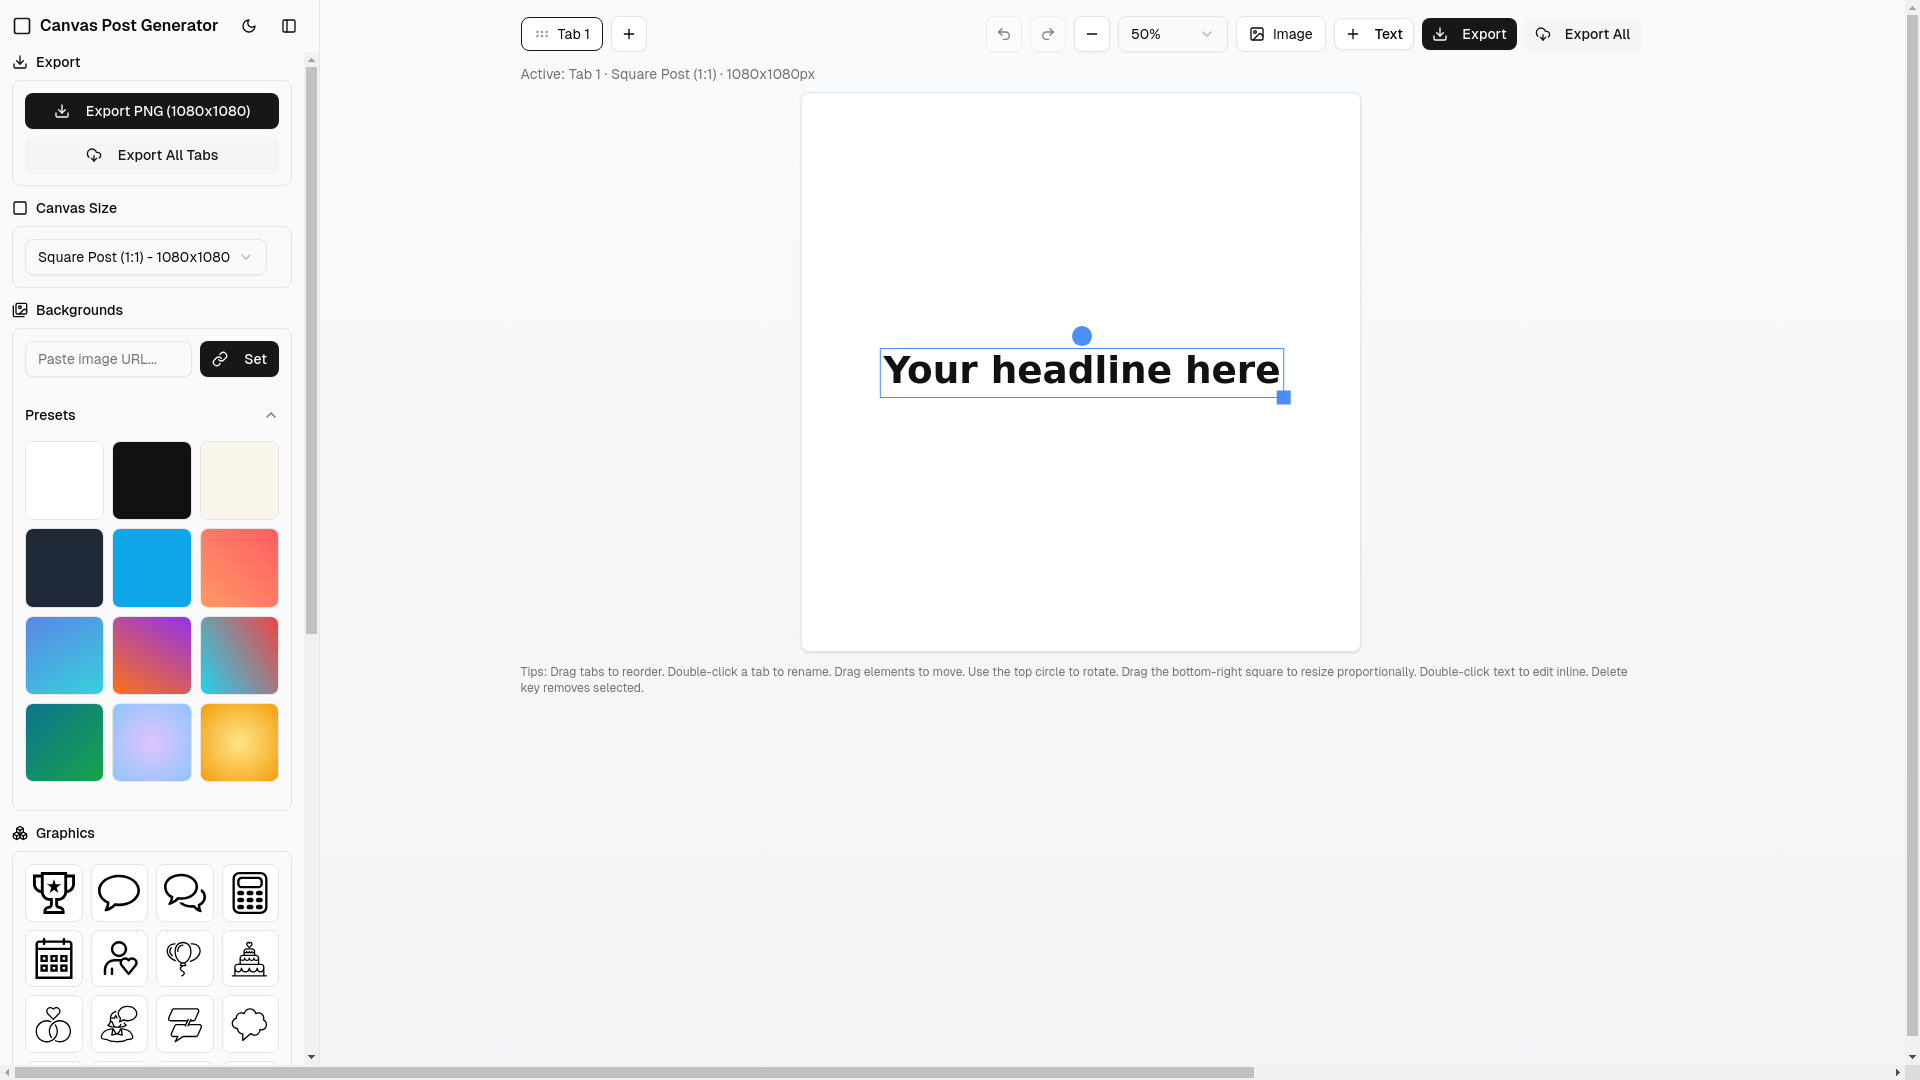Click sidebar scrollbar up arrow

pos(311,60)
